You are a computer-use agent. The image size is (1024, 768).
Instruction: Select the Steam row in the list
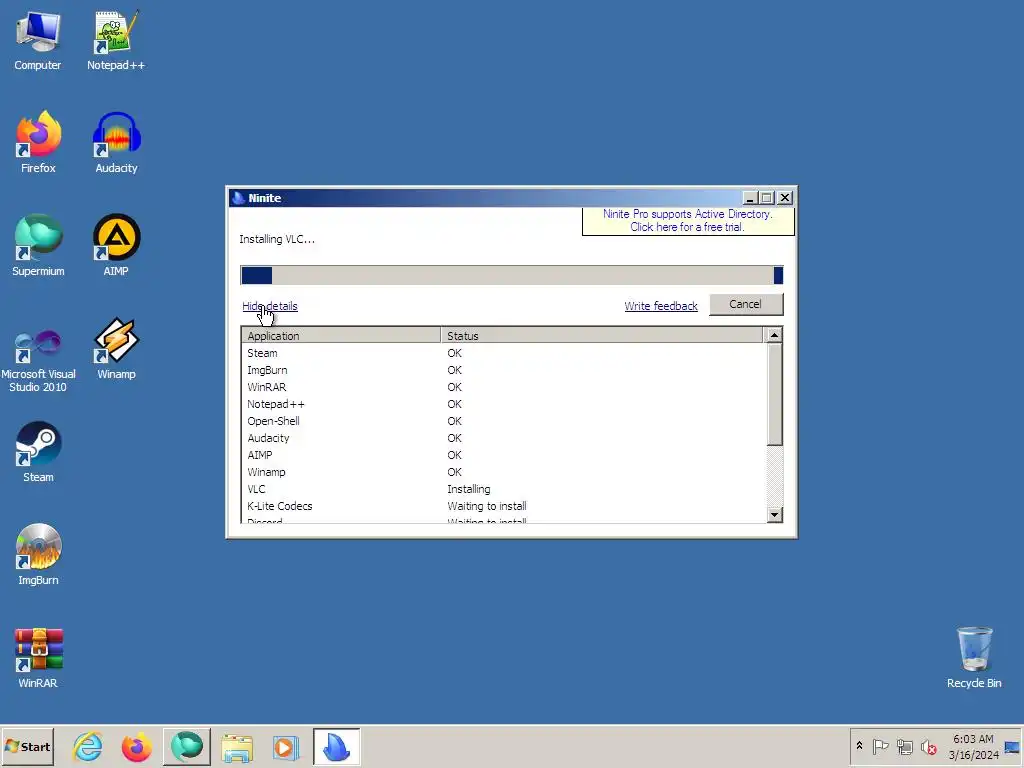coord(502,353)
